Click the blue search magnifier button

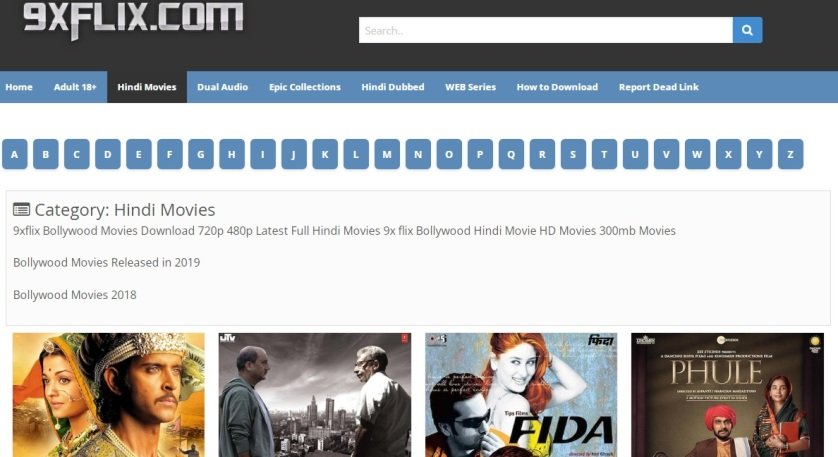click(x=747, y=30)
